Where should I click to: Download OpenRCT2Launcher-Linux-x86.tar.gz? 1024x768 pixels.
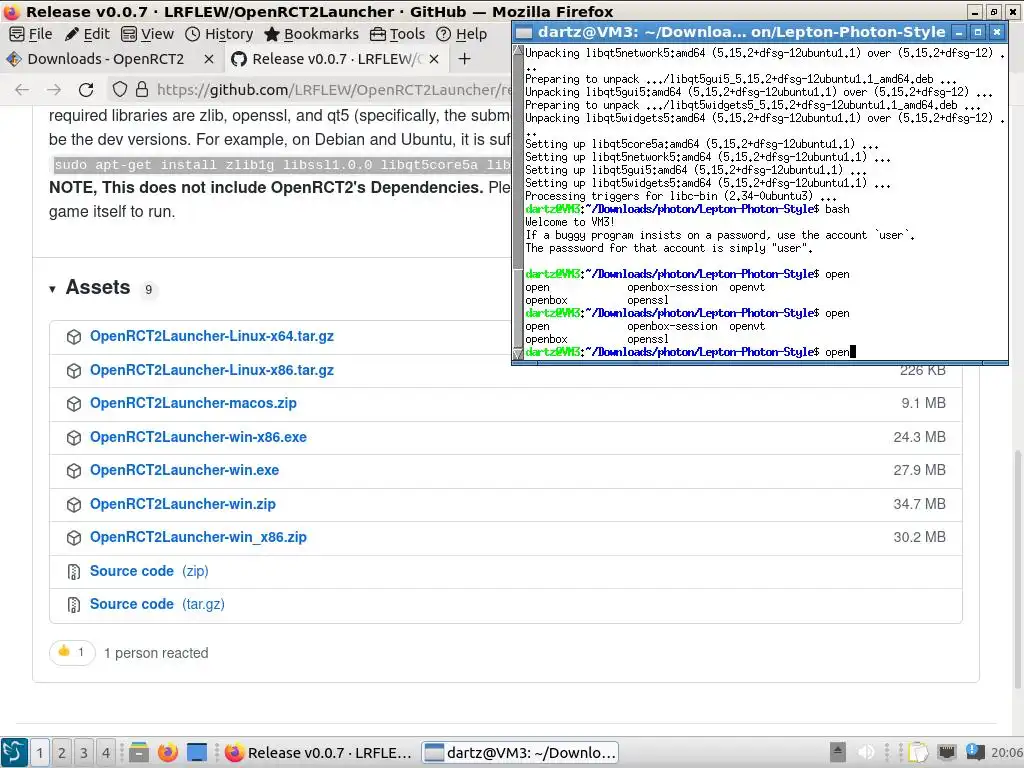pos(212,370)
